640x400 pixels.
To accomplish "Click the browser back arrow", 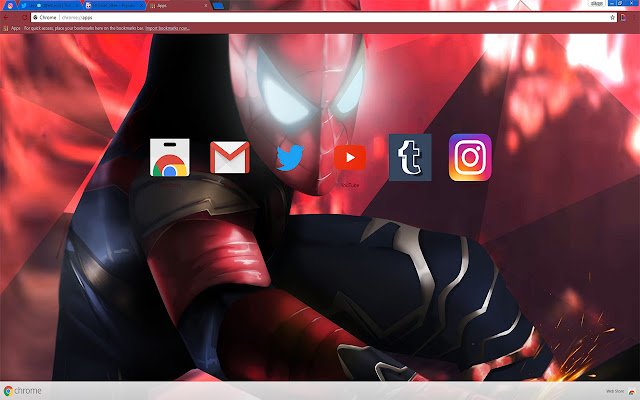I will click(6, 18).
